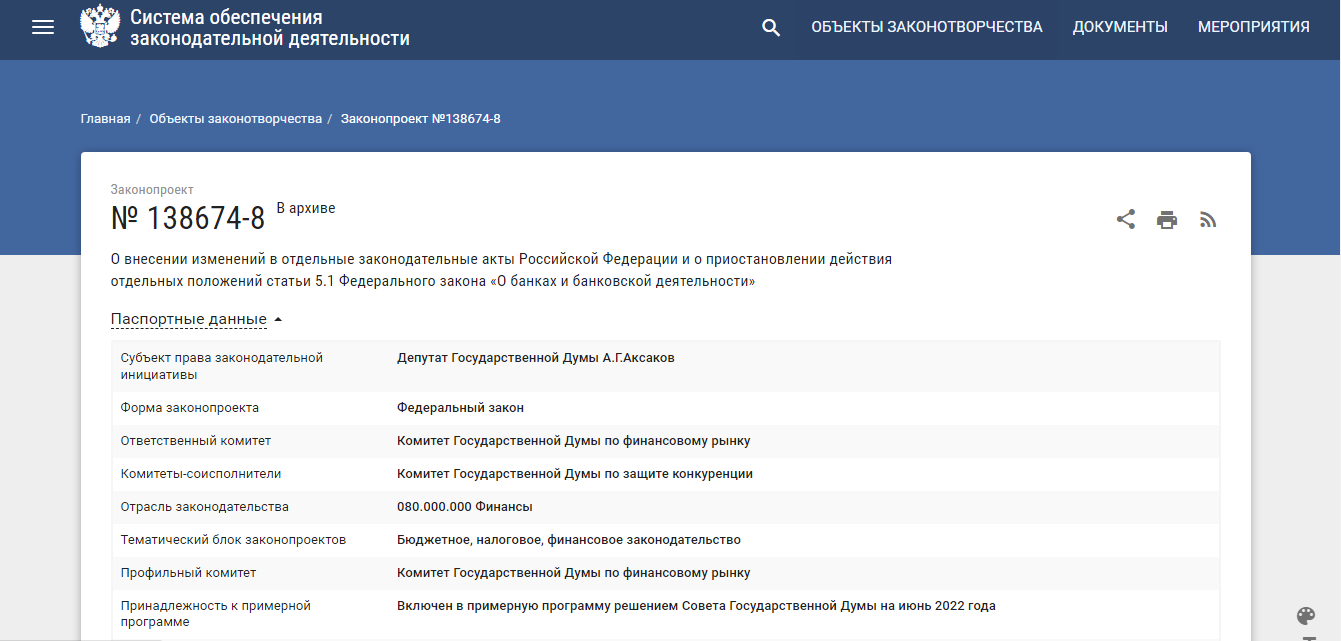Open the Мероприятия menu item
Viewport: 1341px width, 641px height.
[1254, 27]
